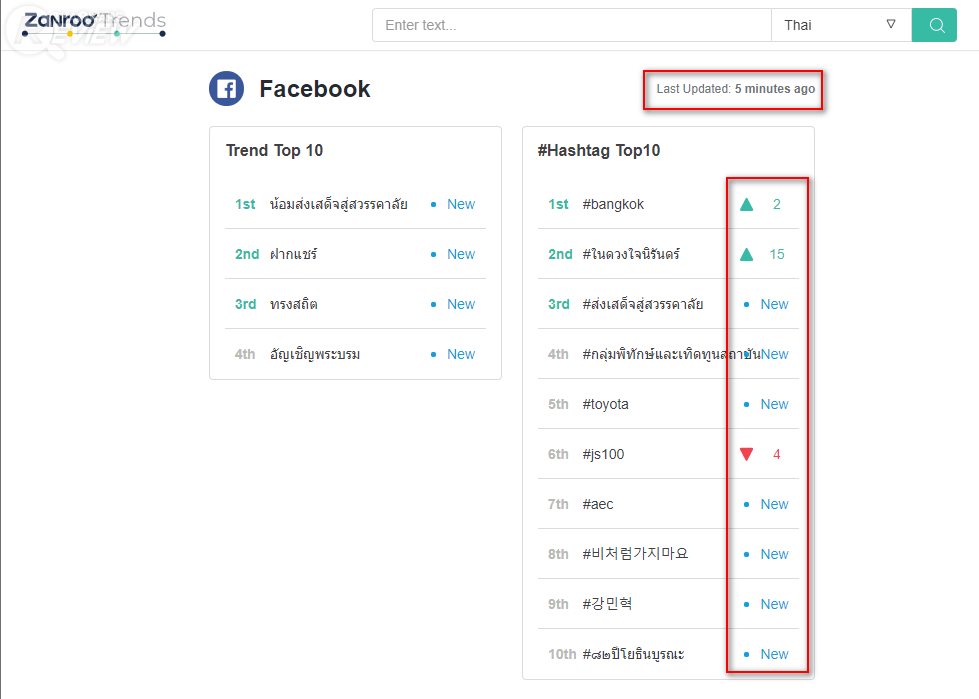Click New label beside 1st trend
The width and height of the screenshot is (979, 699).
click(x=461, y=205)
